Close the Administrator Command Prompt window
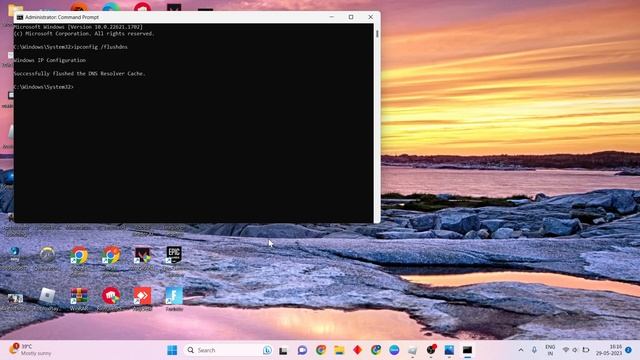 (x=371, y=17)
